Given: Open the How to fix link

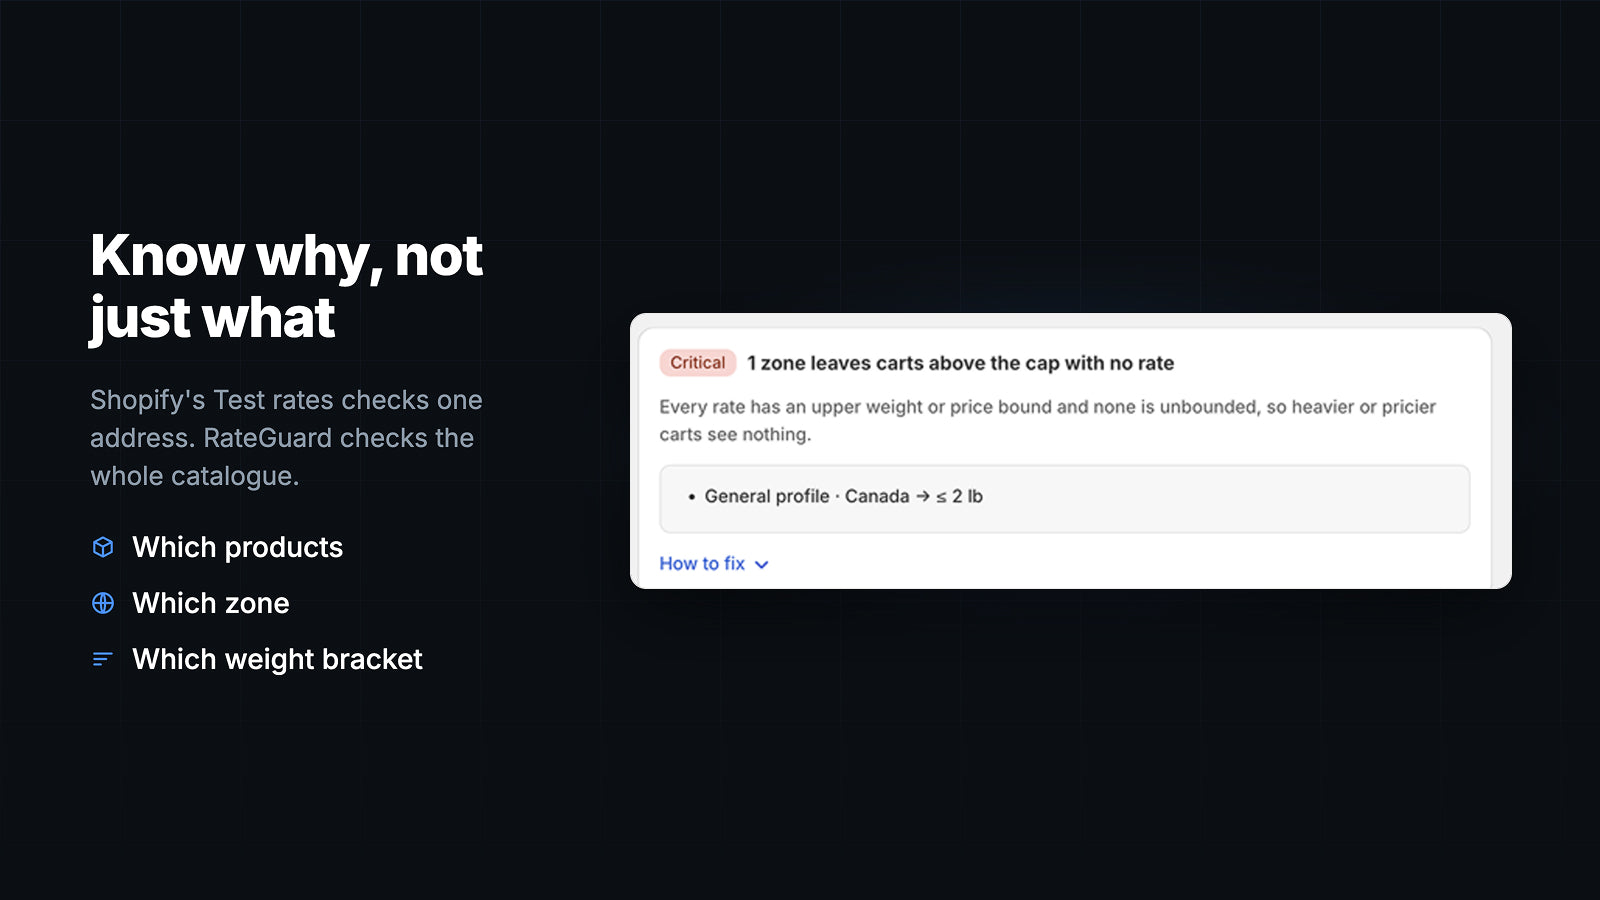Looking at the screenshot, I should [702, 564].
